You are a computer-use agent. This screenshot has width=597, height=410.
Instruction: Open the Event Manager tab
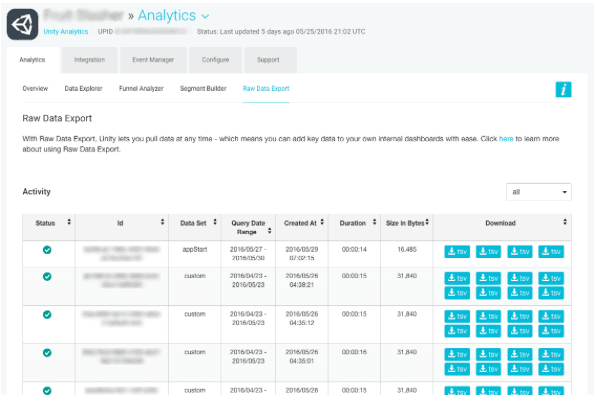[153, 60]
